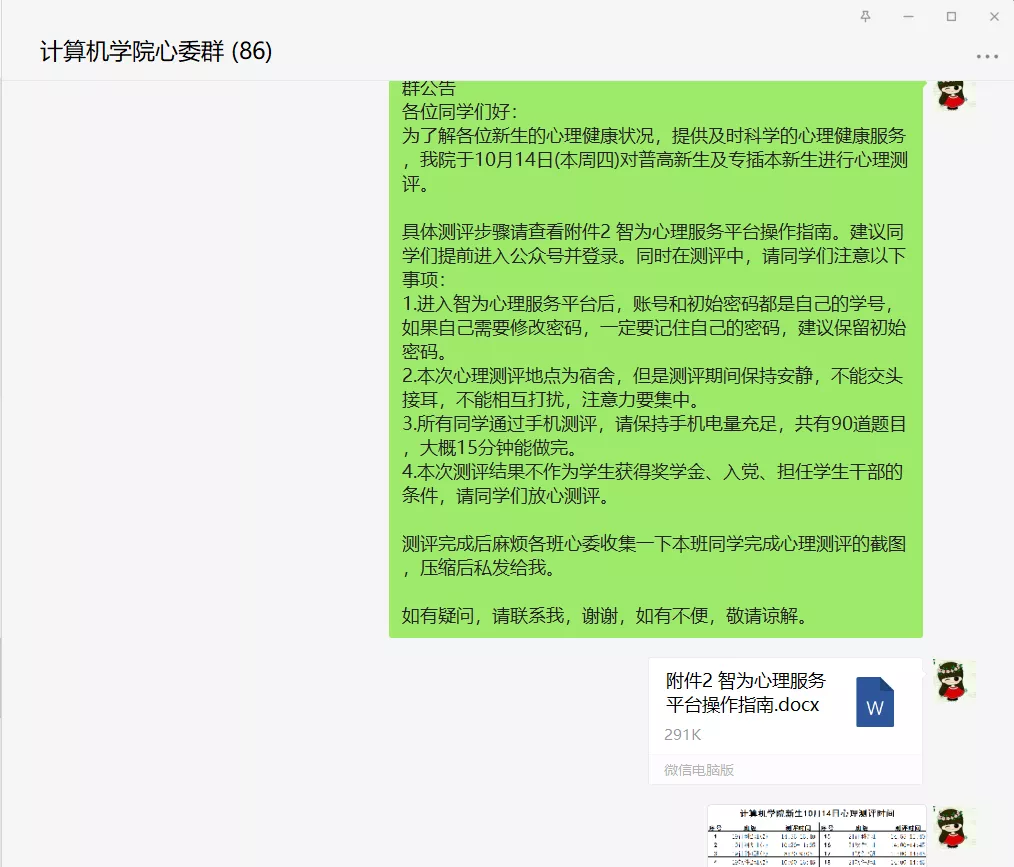Open file 附件2 智为心理服务平台操作指南.docx
Screen dimensions: 1014x867
(x=746, y=692)
